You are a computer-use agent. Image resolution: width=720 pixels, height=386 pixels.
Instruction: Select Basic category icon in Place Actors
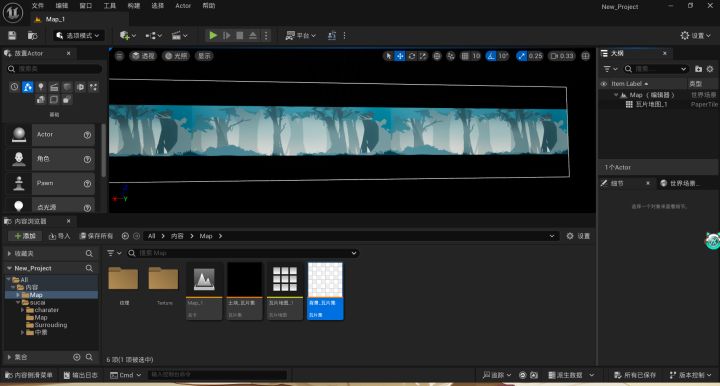(x=28, y=87)
